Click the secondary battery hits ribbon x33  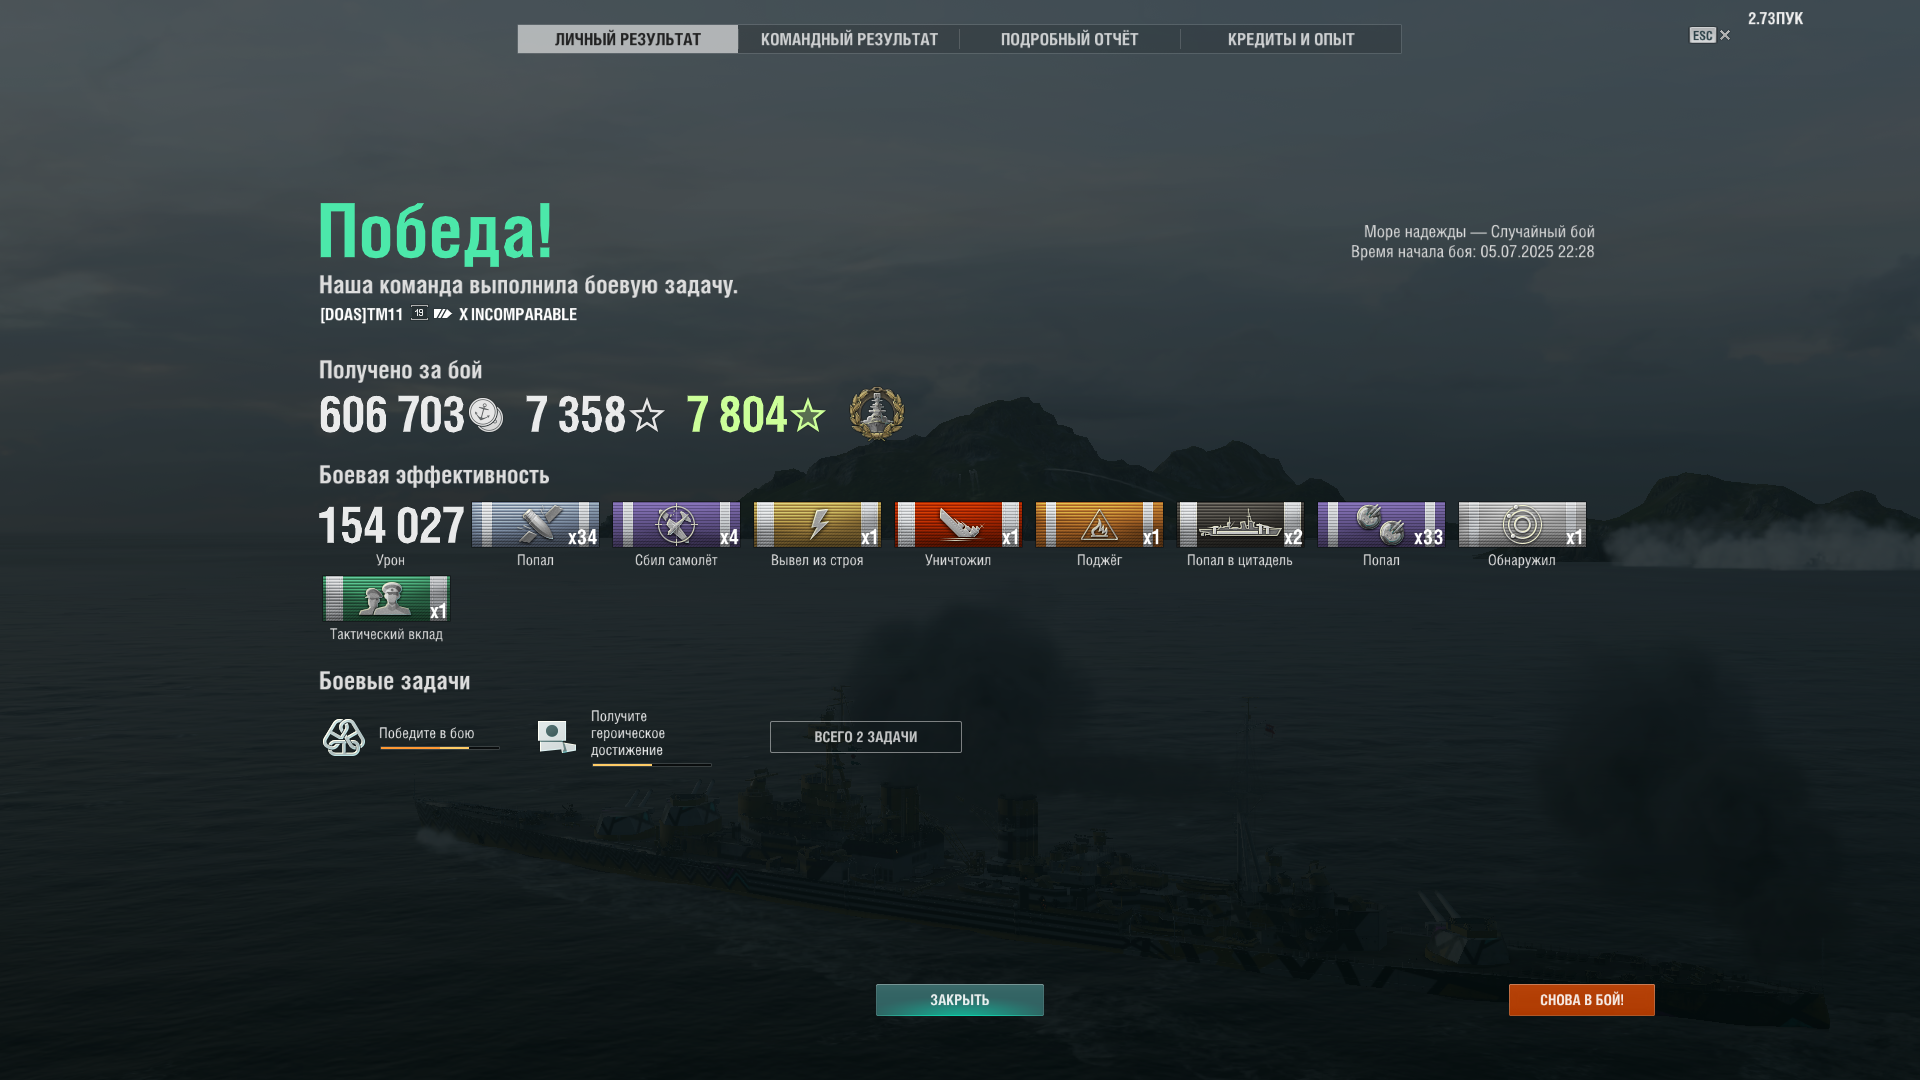[x=1381, y=524]
